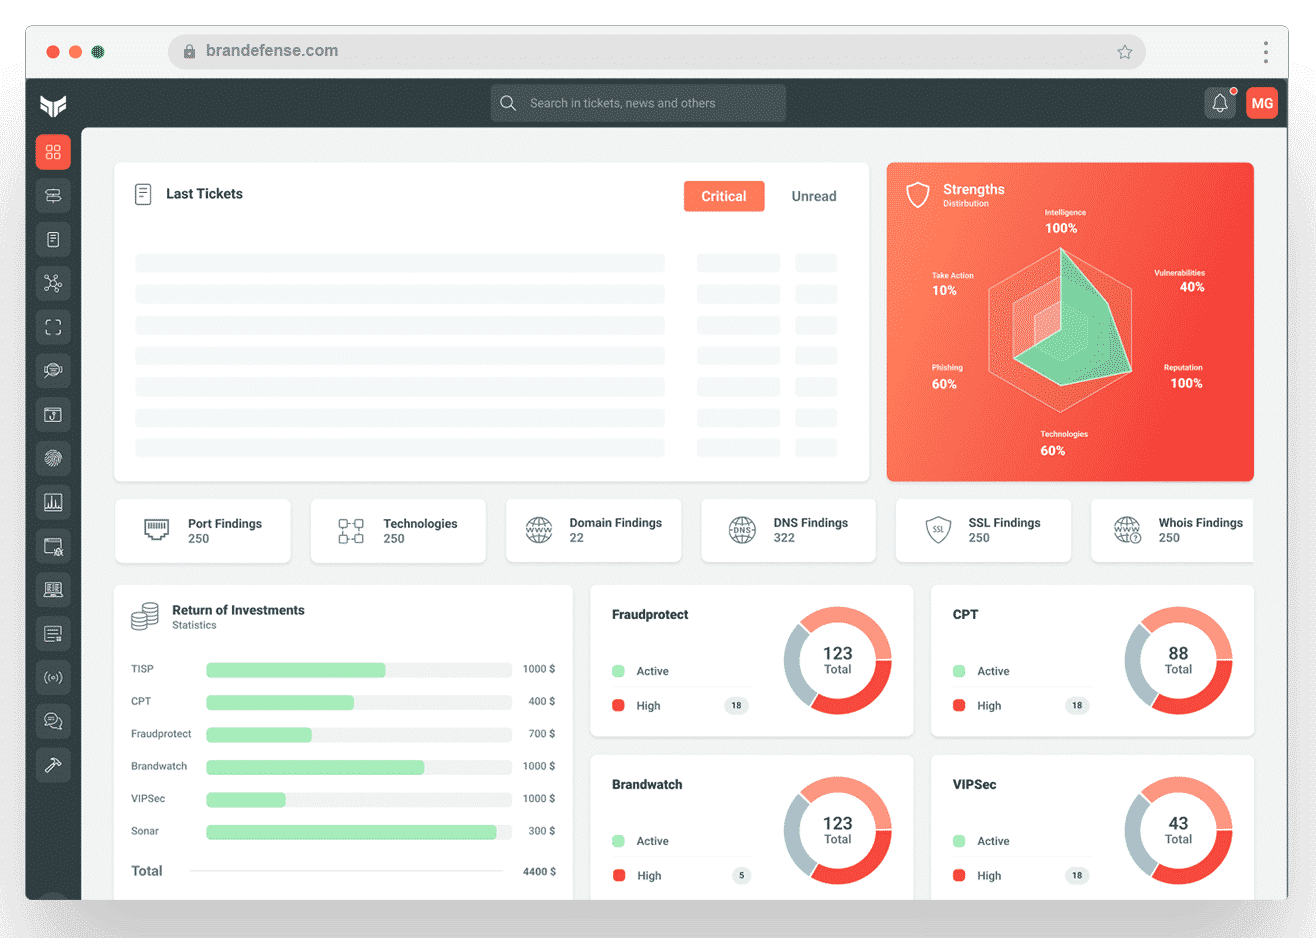Select the network nodes icon in sidebar

coord(52,283)
